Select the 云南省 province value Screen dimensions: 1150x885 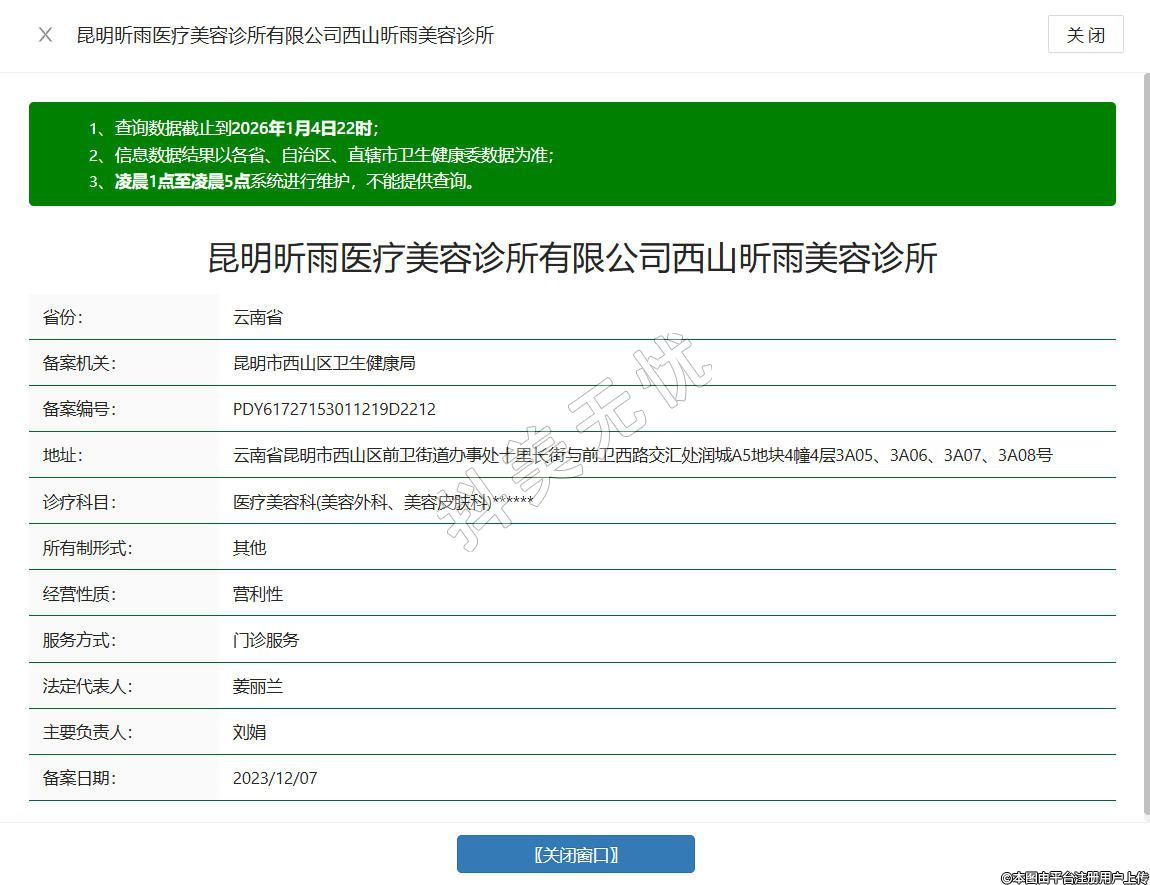pos(258,317)
